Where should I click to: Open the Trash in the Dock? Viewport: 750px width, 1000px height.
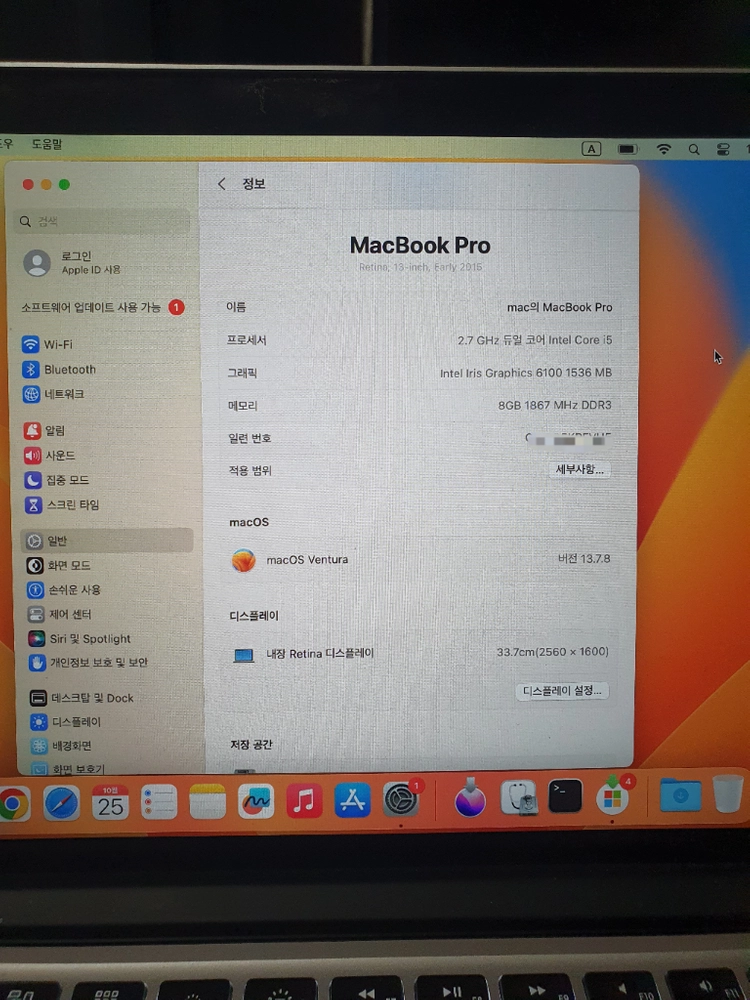(728, 793)
